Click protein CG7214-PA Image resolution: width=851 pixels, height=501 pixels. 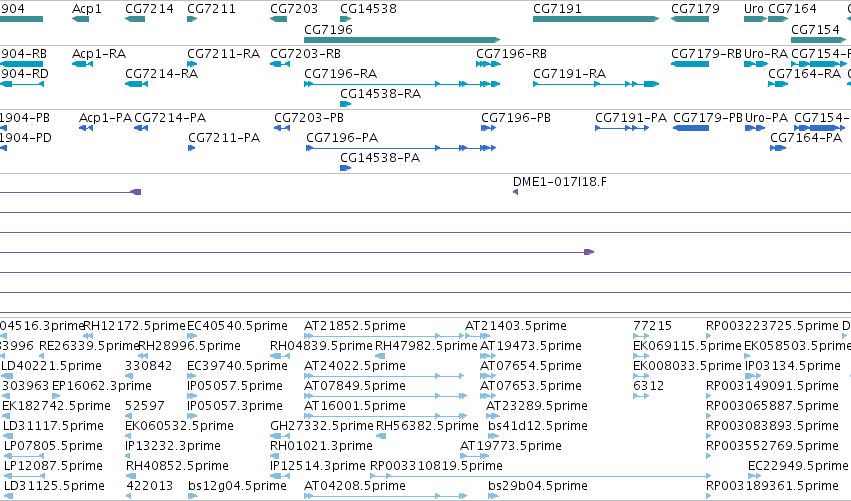point(170,118)
